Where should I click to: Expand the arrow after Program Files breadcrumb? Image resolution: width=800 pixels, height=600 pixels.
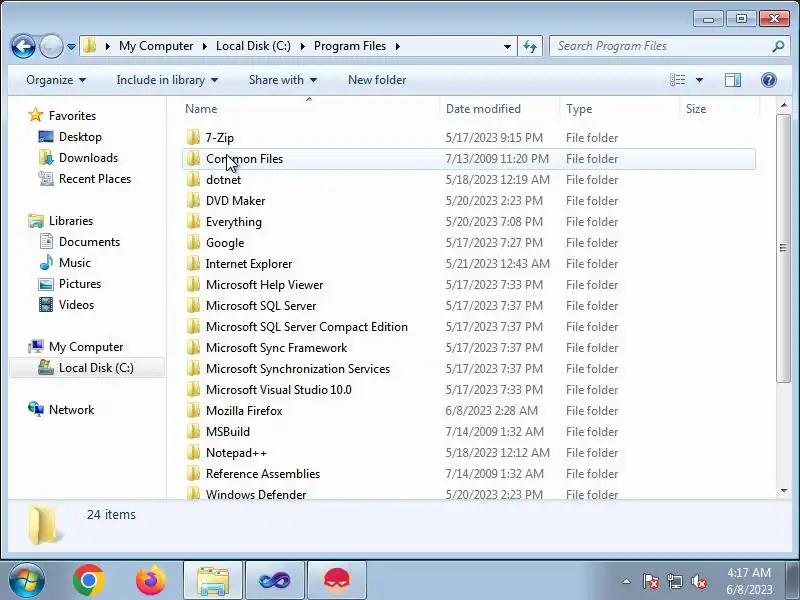coord(397,46)
